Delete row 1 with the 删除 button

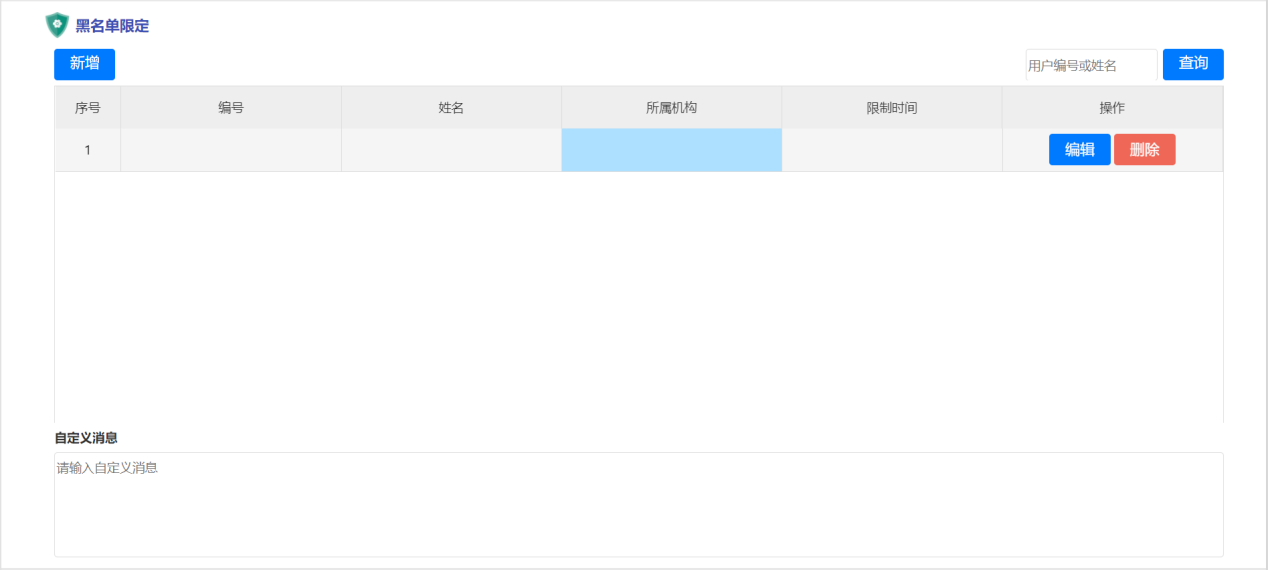tap(1144, 150)
